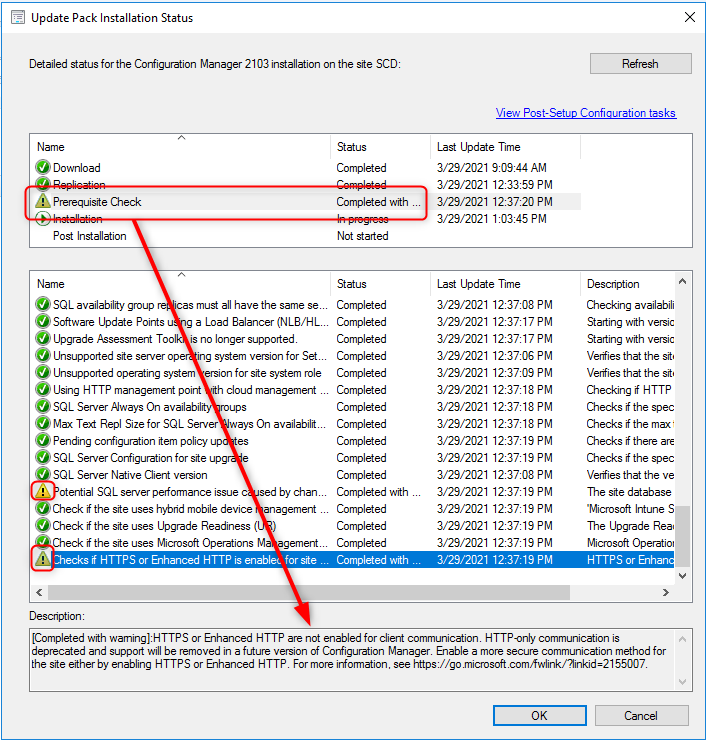Select the Post Installation row
The width and height of the screenshot is (706, 741).
pyautogui.click(x=306, y=236)
